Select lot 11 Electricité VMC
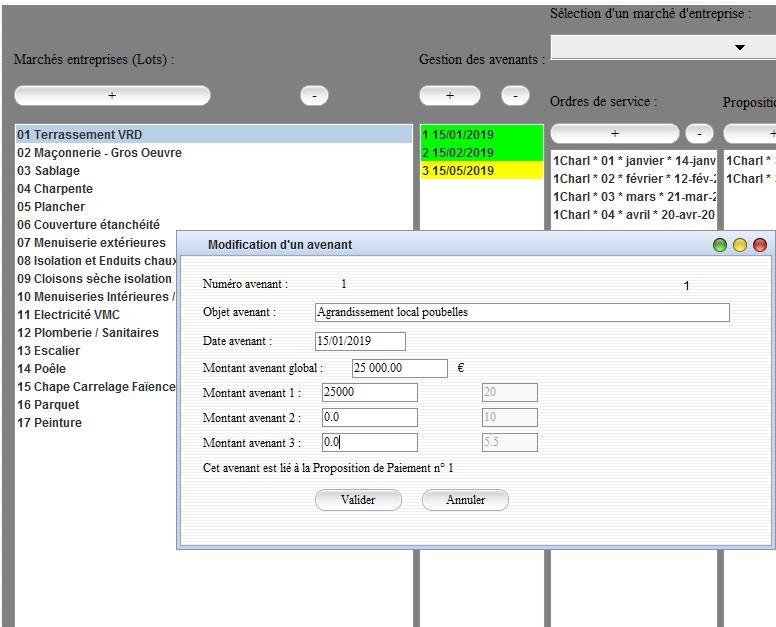This screenshot has height=627, width=776. (x=96, y=315)
